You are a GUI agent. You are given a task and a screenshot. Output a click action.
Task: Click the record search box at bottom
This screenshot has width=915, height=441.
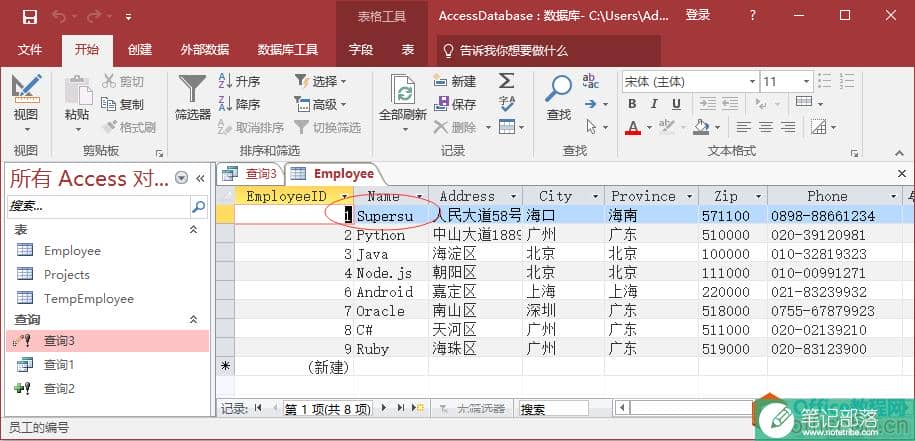click(x=553, y=409)
